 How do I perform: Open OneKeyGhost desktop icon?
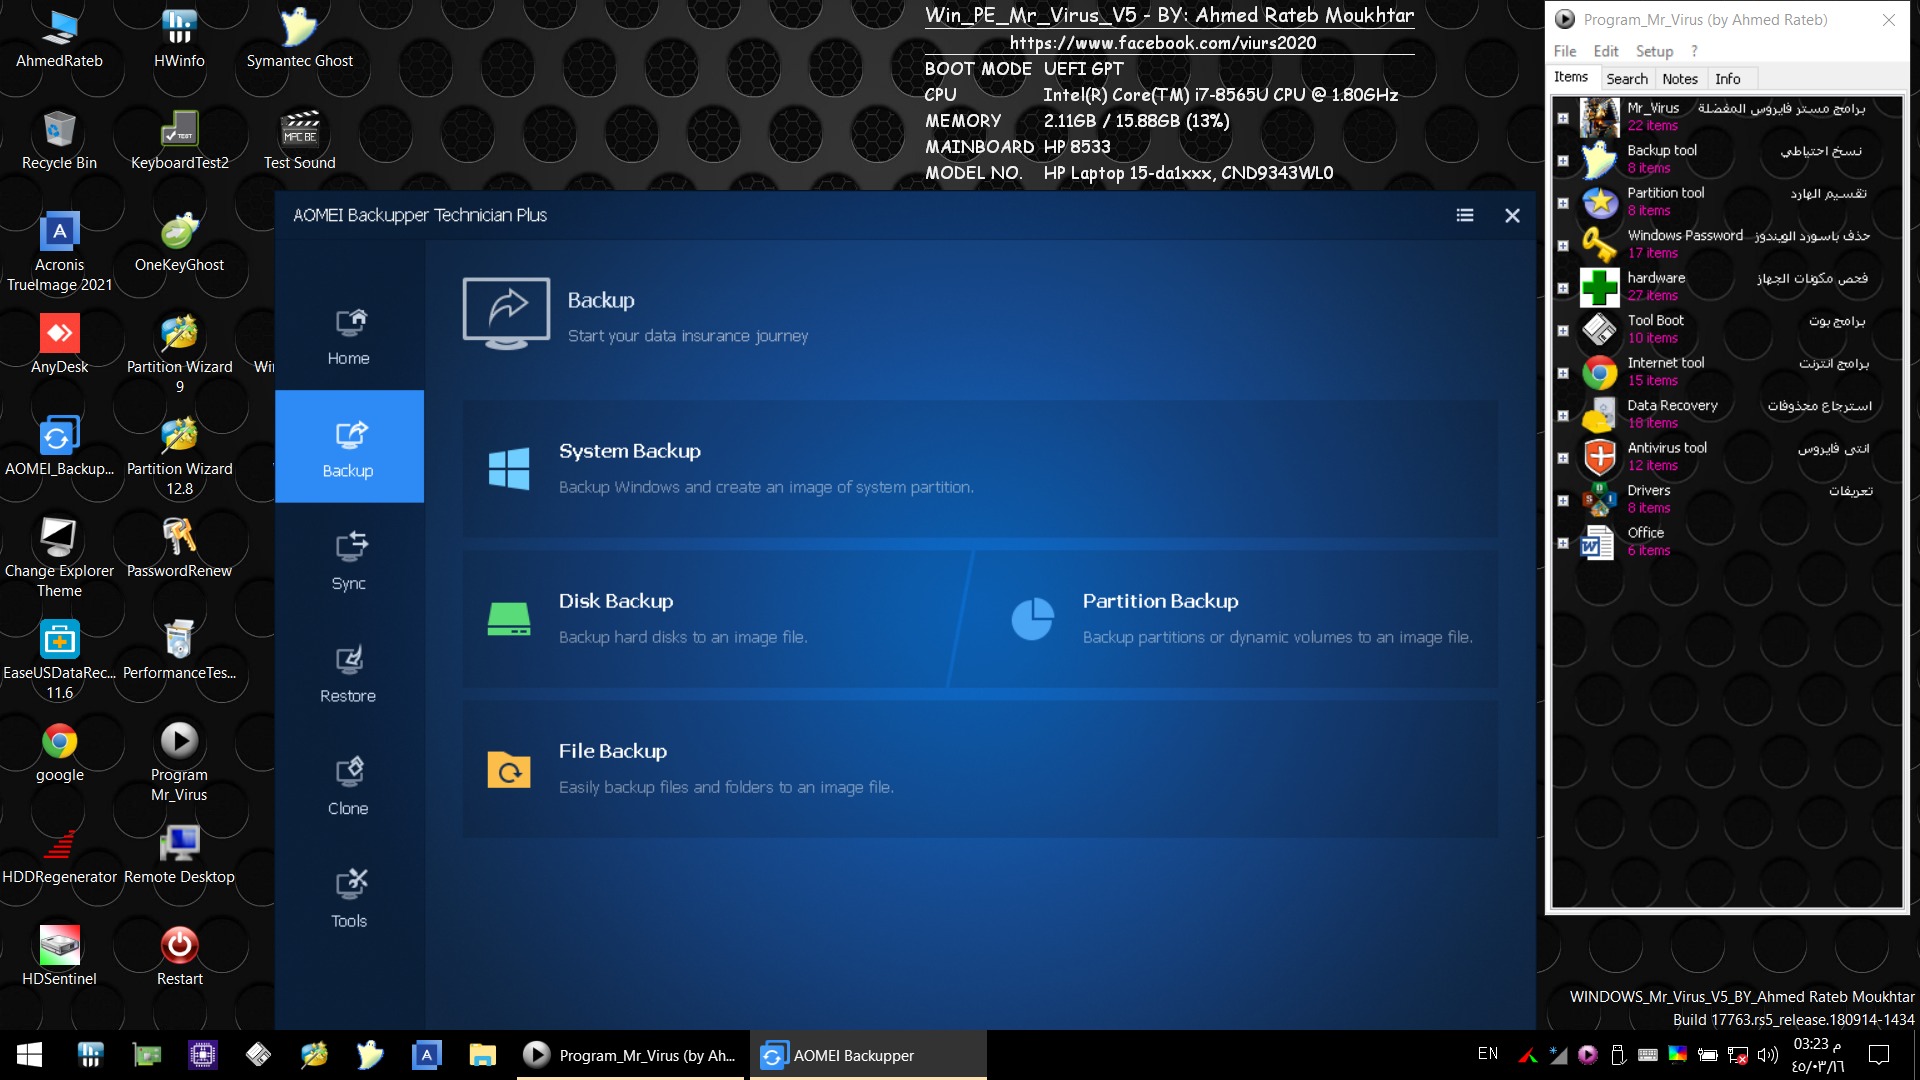coord(179,243)
